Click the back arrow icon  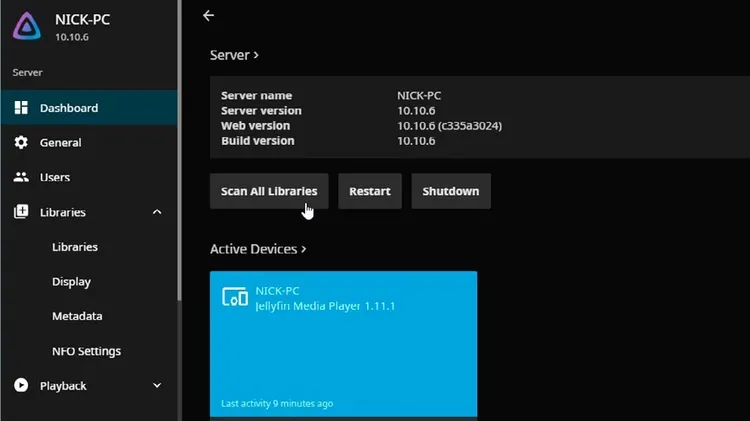208,16
